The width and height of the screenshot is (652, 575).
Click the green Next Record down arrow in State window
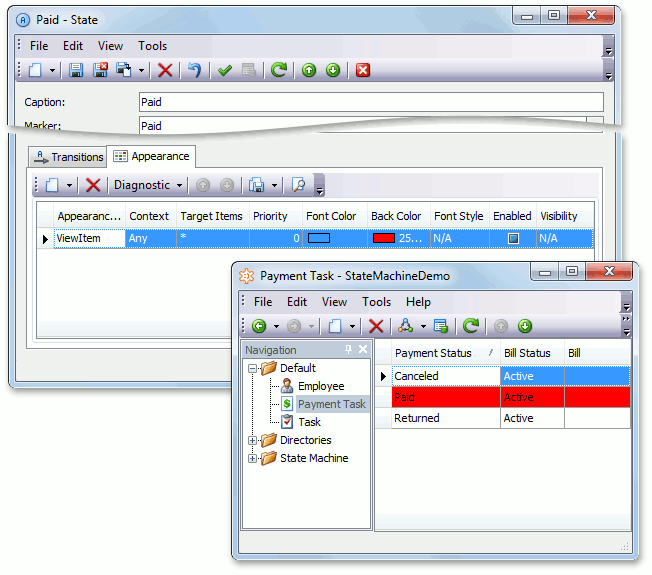click(x=333, y=70)
